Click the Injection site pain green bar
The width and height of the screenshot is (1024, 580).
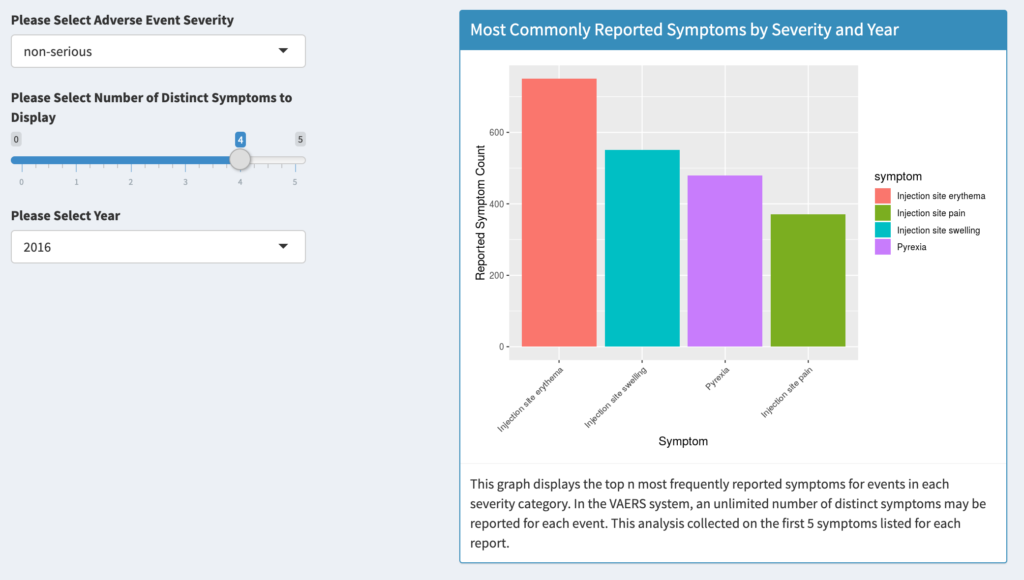(807, 280)
